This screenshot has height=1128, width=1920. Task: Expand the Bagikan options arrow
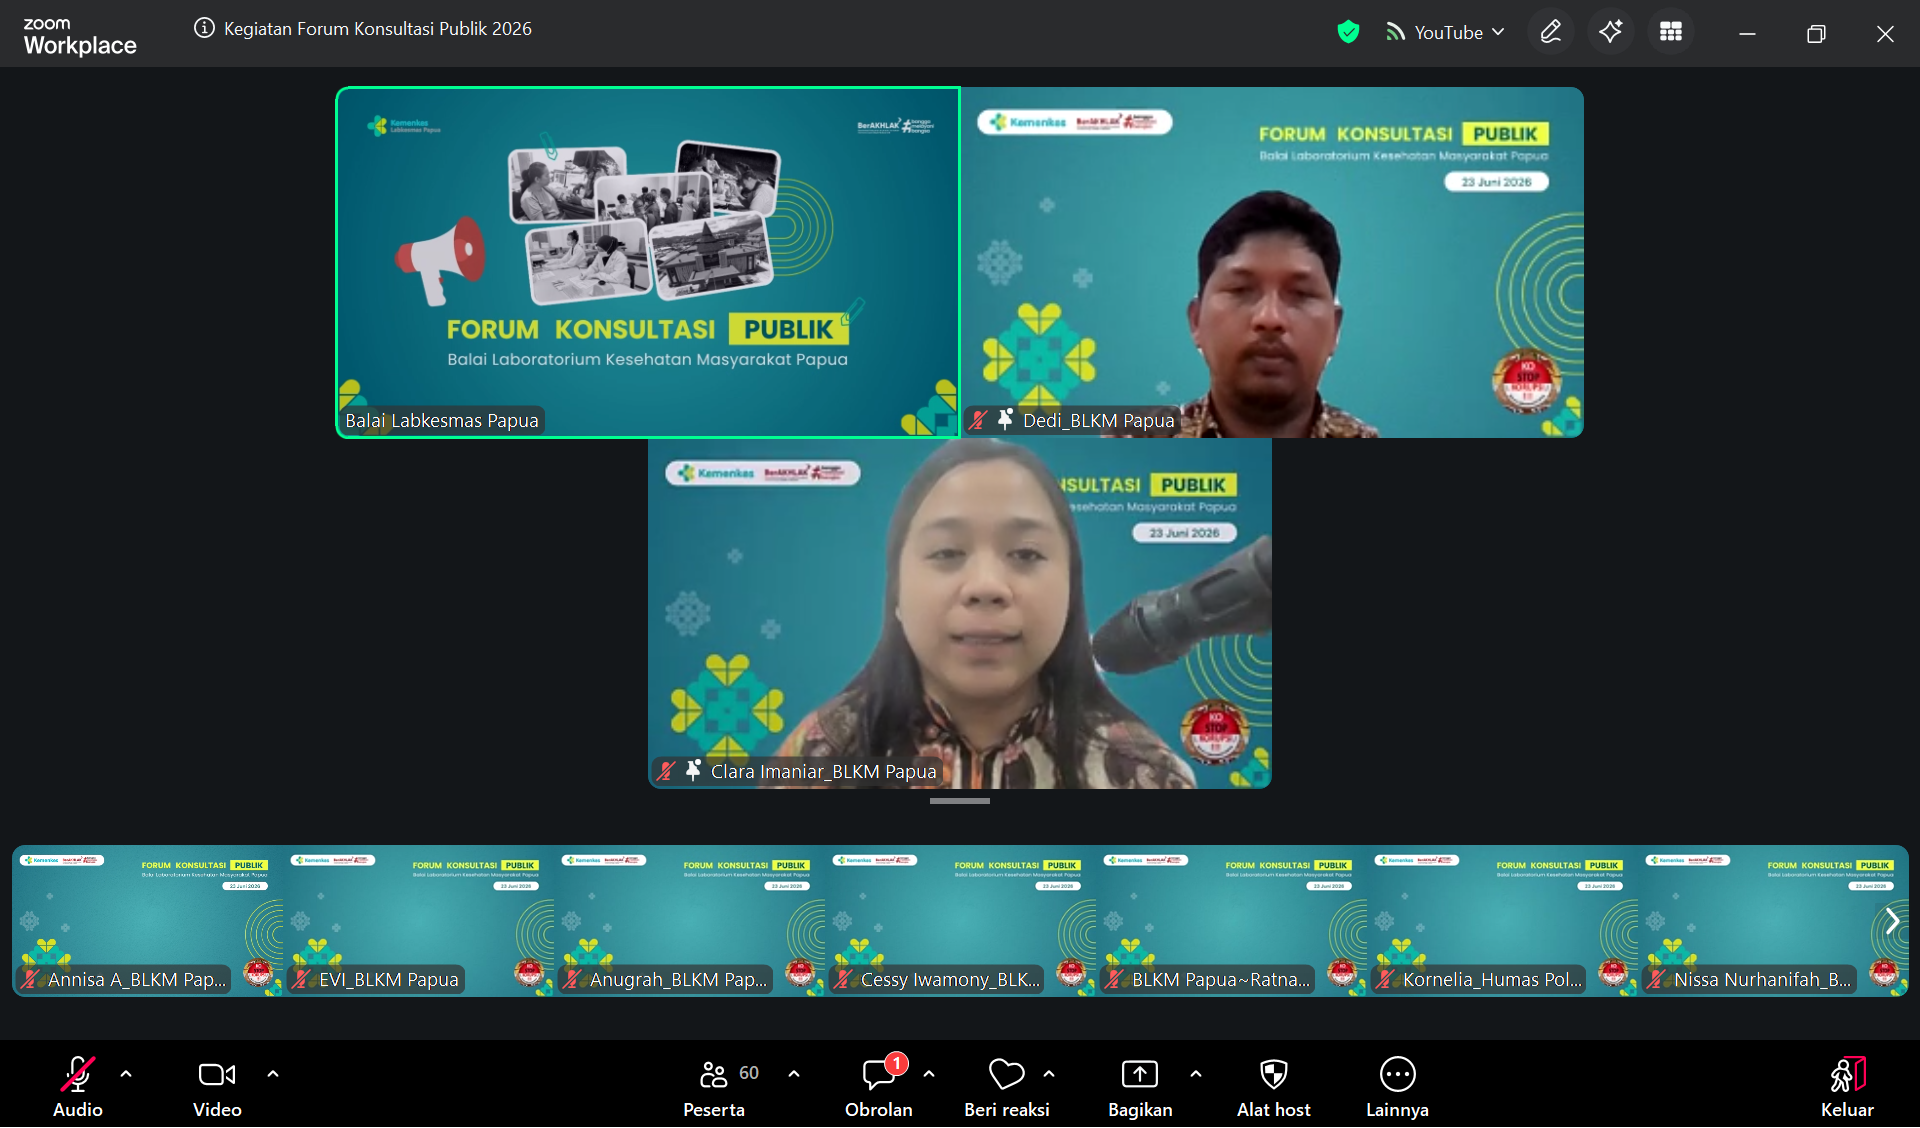point(1196,1074)
